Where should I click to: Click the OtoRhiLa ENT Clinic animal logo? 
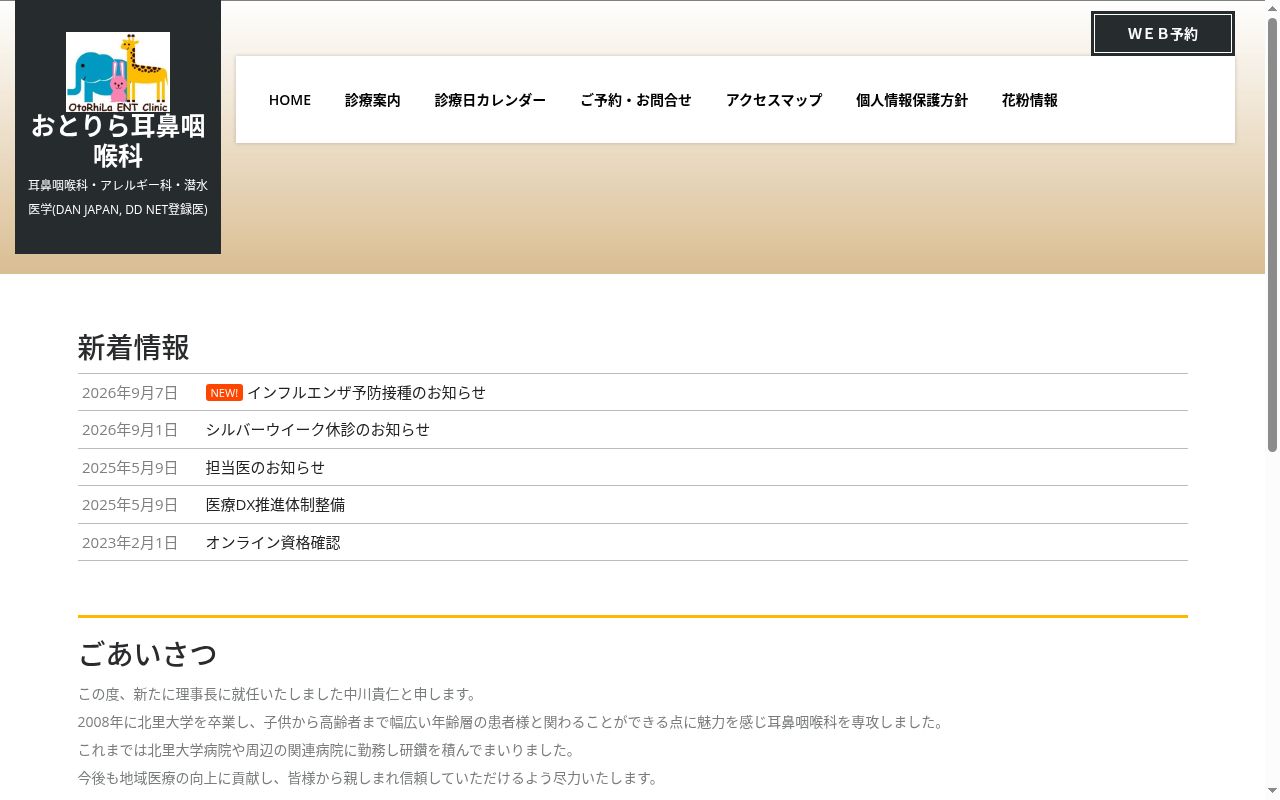point(118,72)
